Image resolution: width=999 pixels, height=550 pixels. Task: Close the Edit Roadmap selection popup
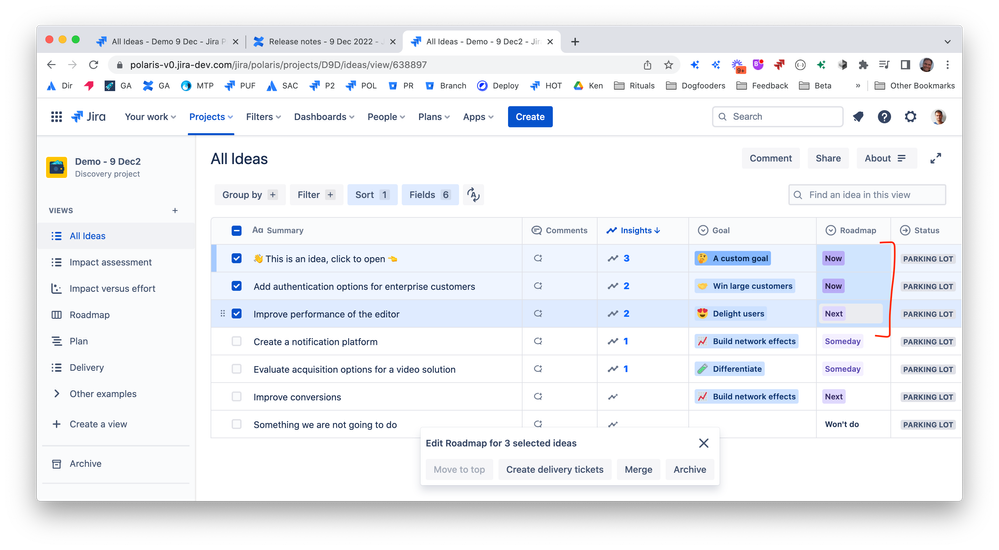click(x=703, y=443)
